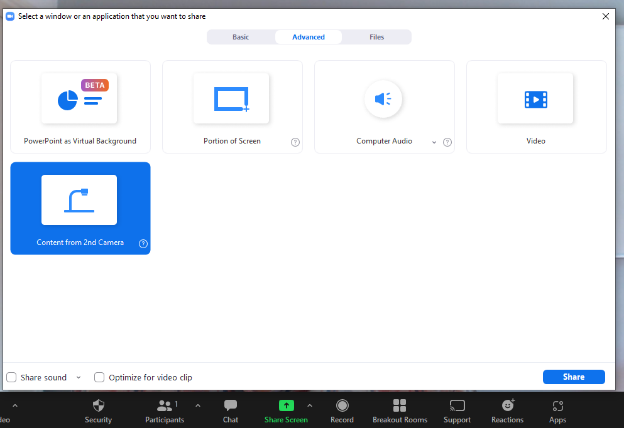The image size is (624, 428).
Task: Open Breakout Rooms
Action: 400,411
